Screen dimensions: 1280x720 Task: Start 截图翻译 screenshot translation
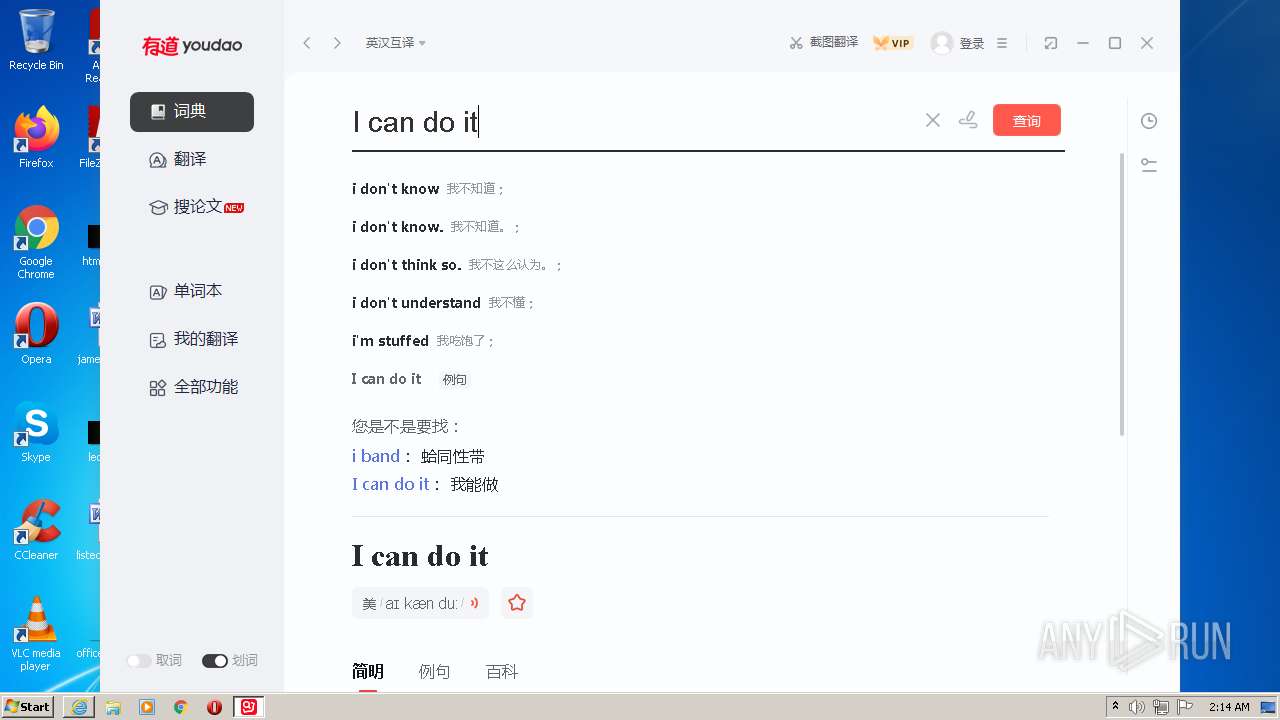click(824, 43)
